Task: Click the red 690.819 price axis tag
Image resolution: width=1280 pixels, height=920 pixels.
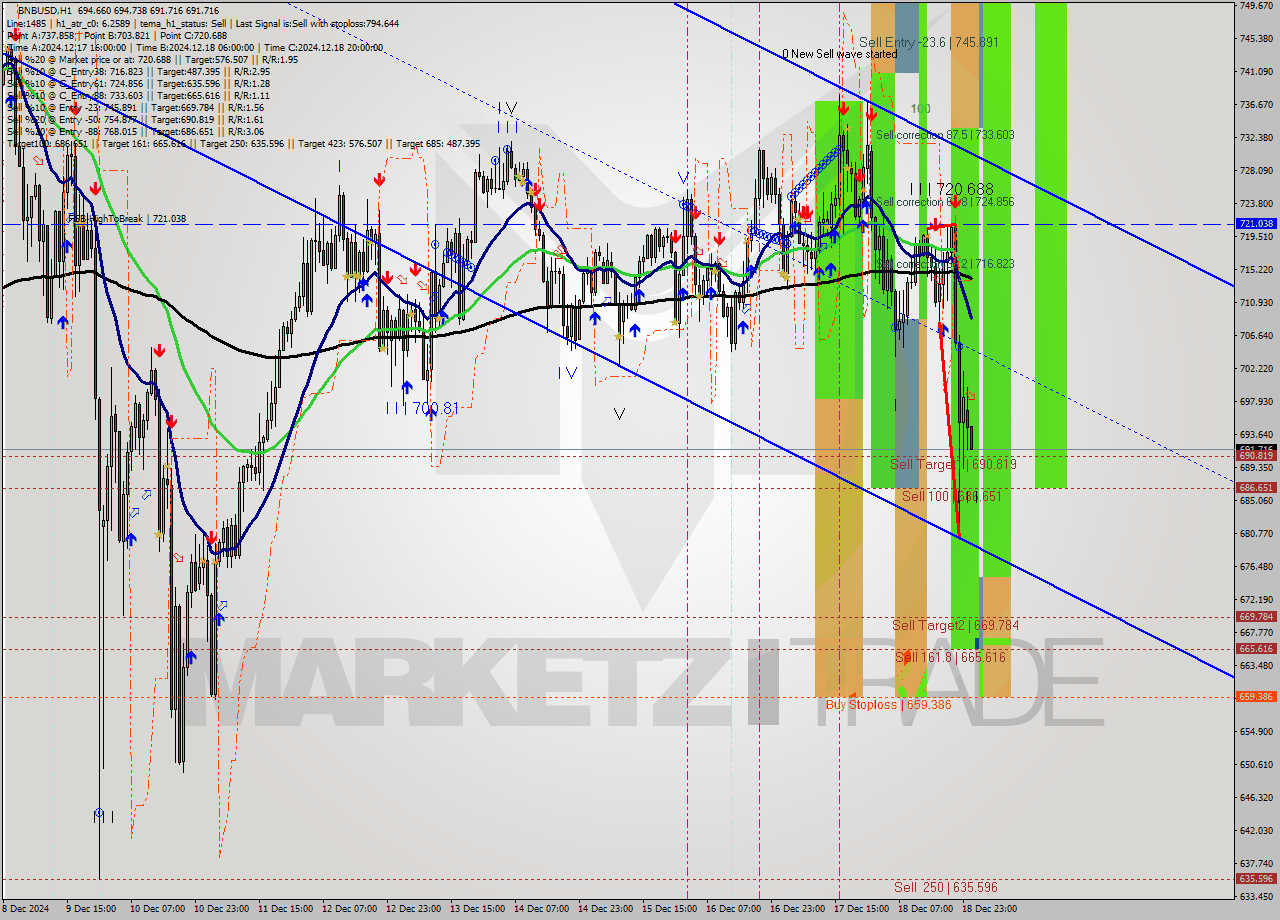Action: pos(1256,455)
